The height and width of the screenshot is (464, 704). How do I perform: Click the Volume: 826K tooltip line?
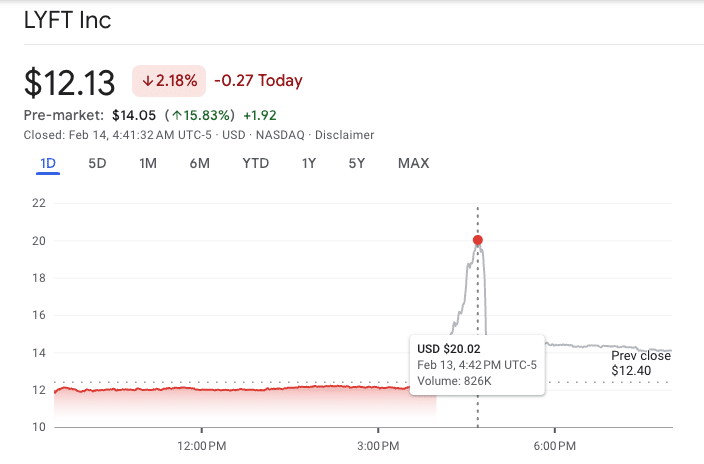click(454, 381)
